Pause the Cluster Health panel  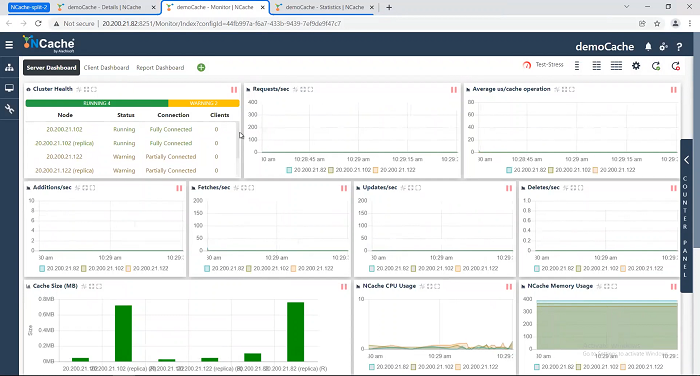234,90
